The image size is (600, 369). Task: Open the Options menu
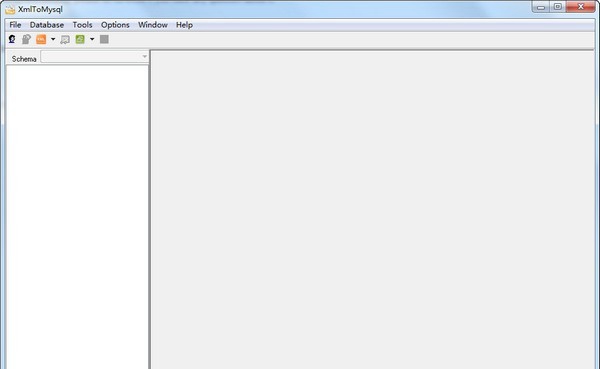115,25
